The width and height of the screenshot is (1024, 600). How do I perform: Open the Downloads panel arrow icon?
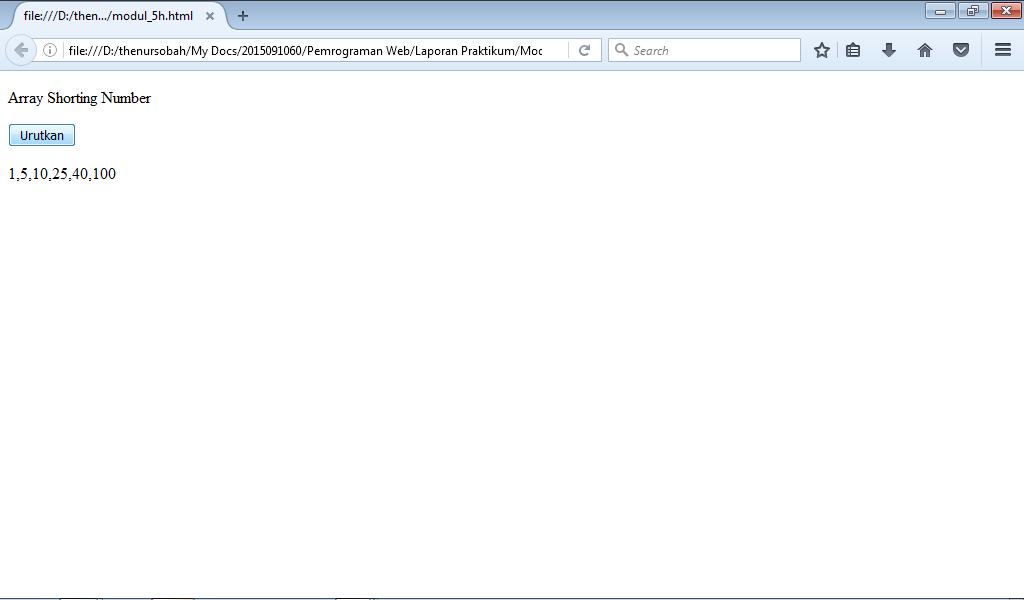[x=889, y=50]
